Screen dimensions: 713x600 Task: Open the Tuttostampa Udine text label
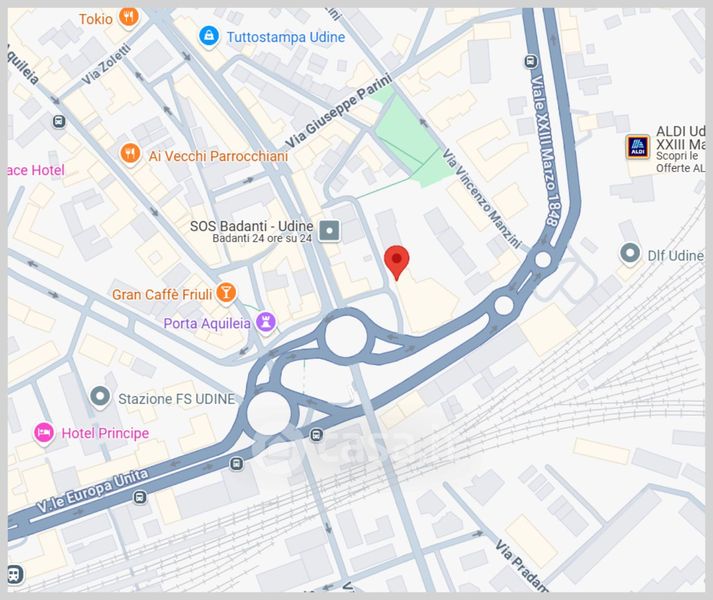click(286, 37)
